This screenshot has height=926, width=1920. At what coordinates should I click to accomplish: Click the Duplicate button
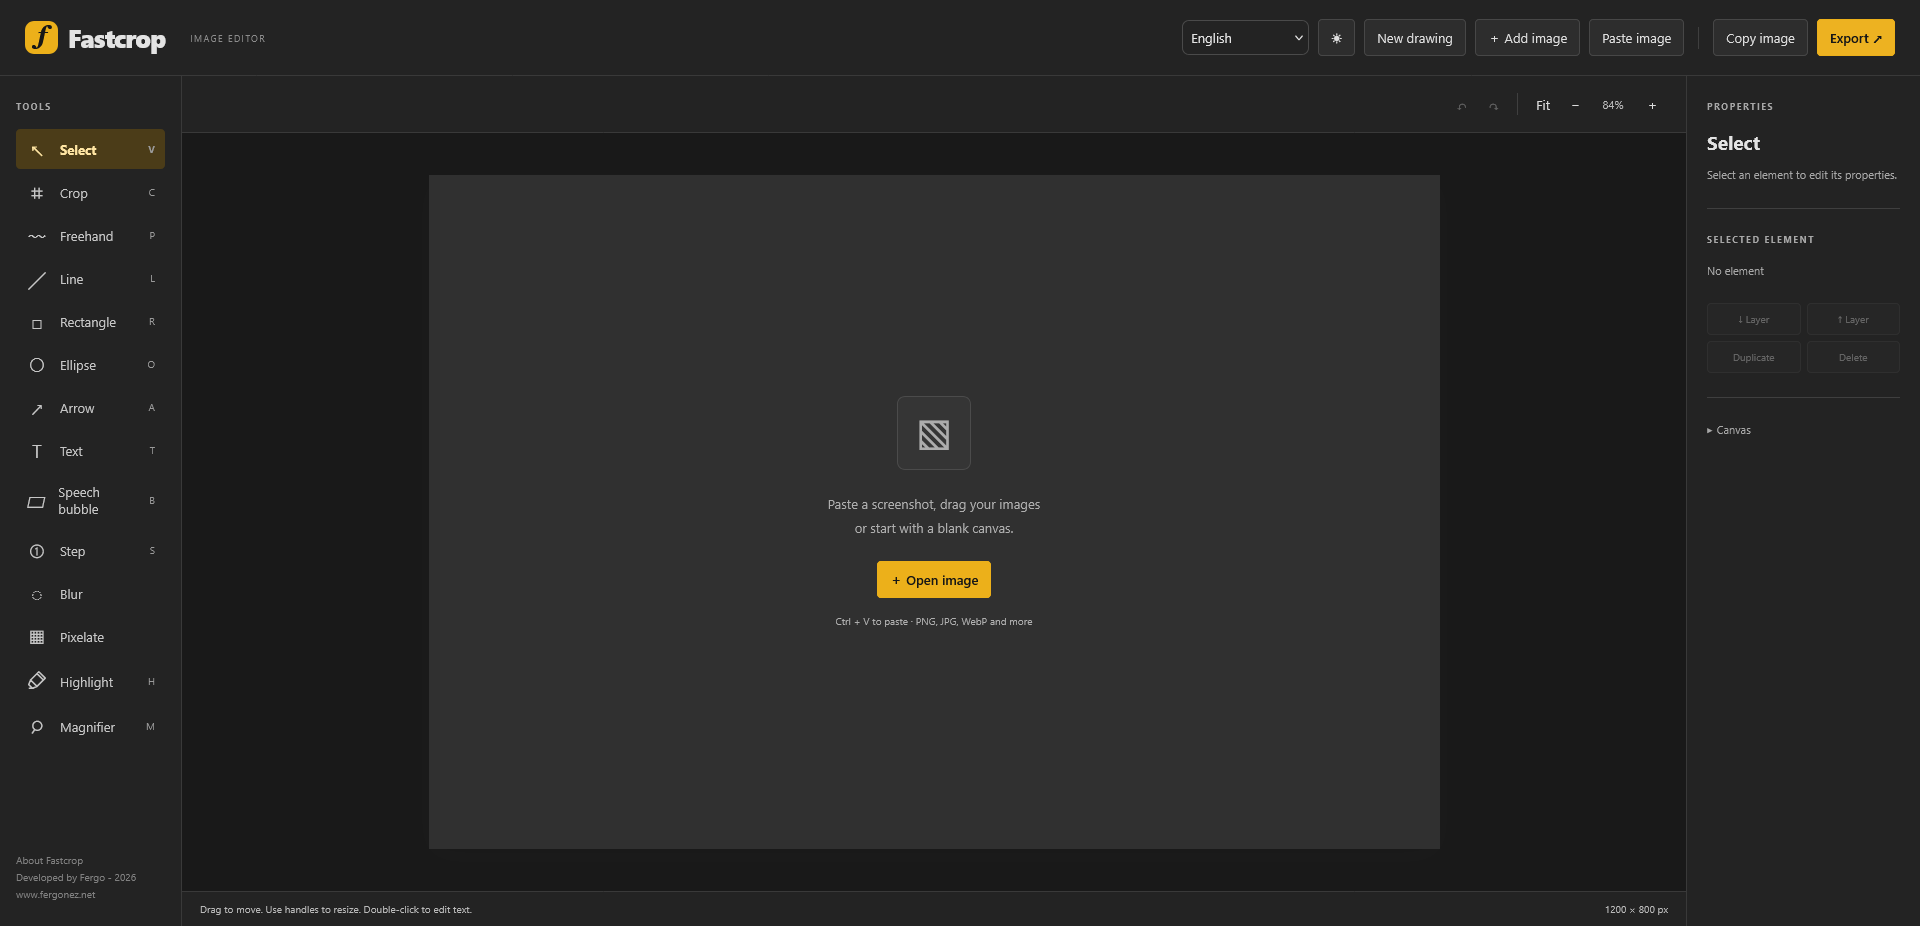1753,357
